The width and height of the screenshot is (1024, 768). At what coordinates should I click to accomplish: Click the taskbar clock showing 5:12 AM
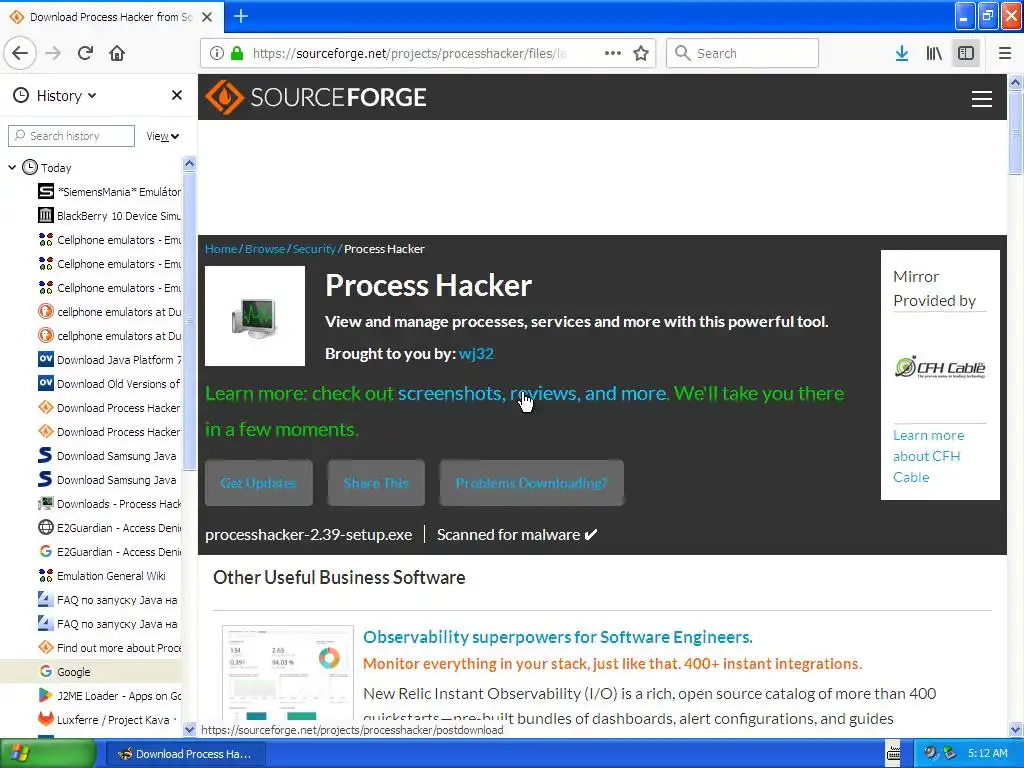pos(987,753)
